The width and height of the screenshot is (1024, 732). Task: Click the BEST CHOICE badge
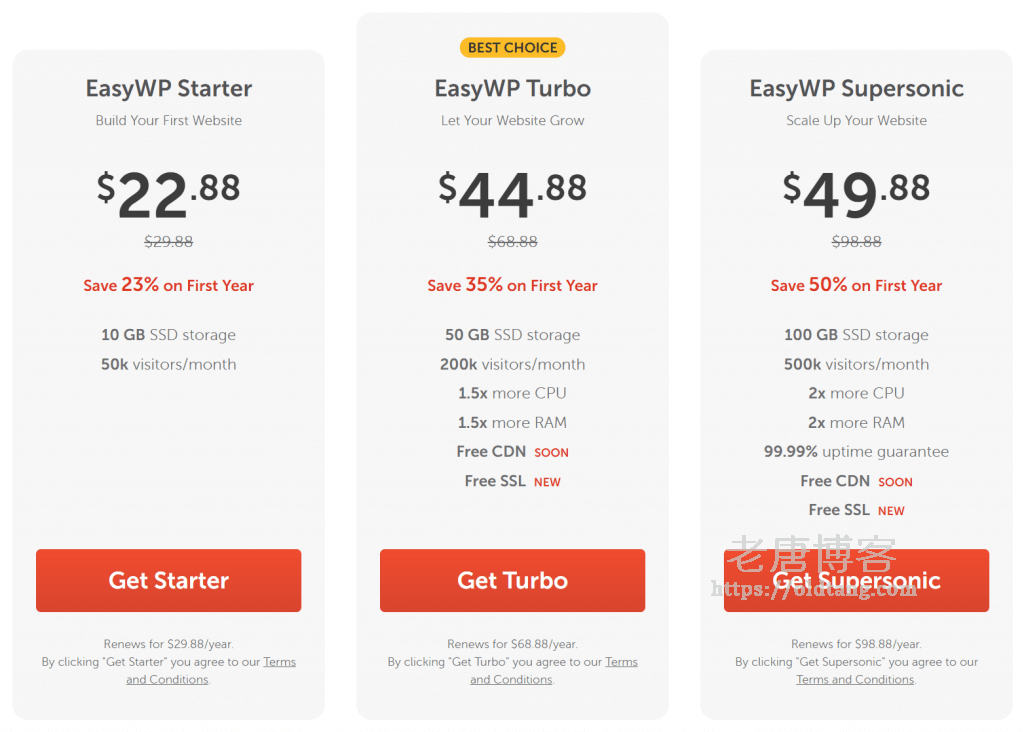point(513,48)
